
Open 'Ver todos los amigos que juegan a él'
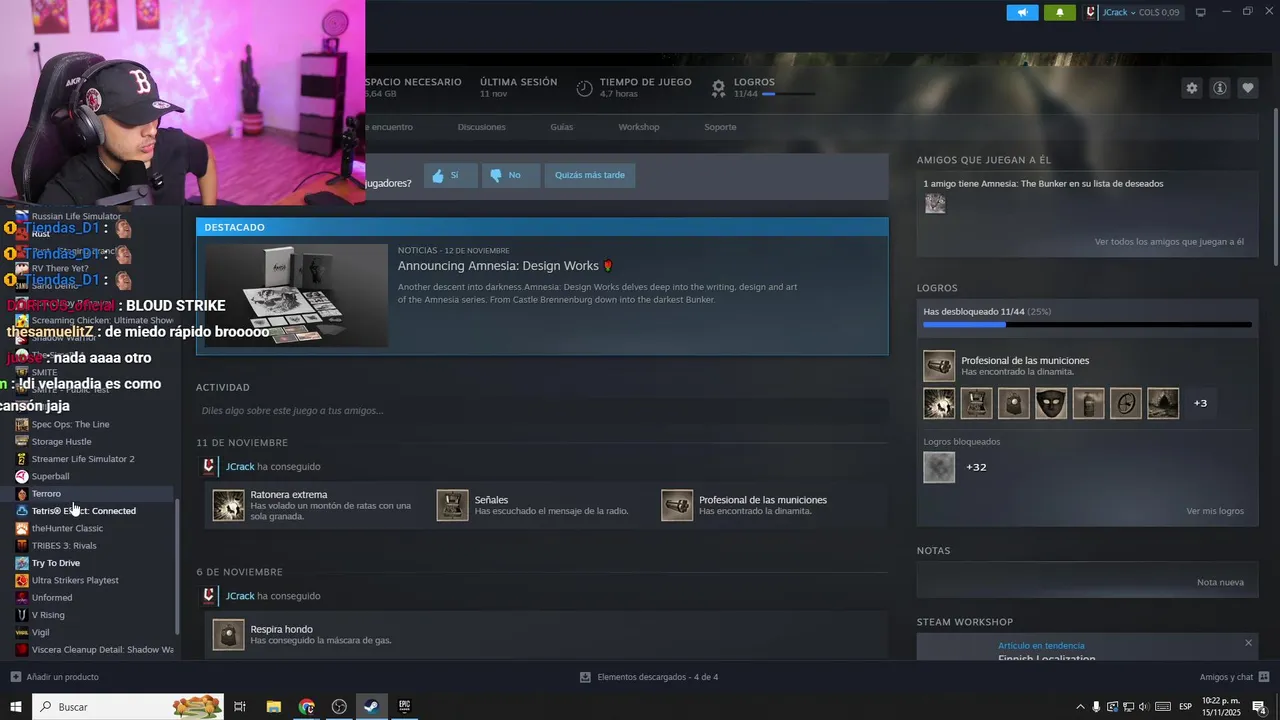(x=1169, y=242)
